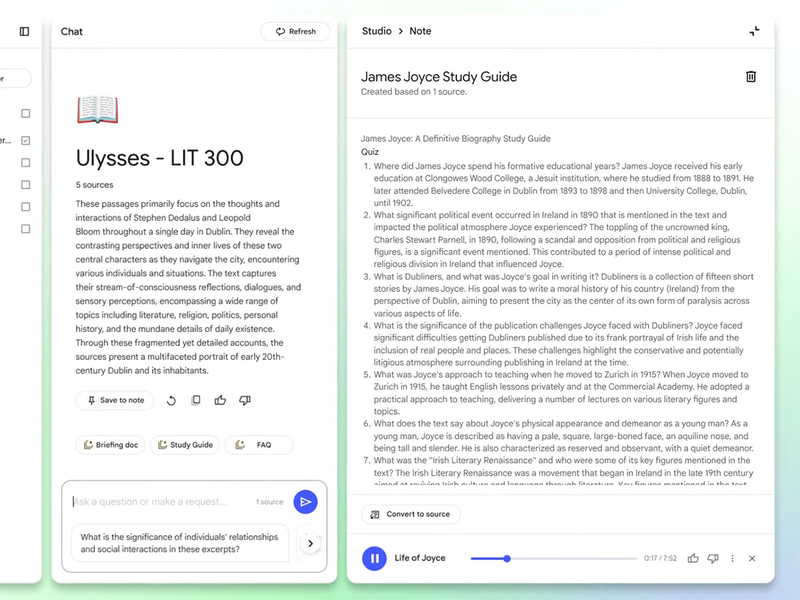The width and height of the screenshot is (800, 600).
Task: Close the Life of Joyce audio player
Action: point(752,559)
